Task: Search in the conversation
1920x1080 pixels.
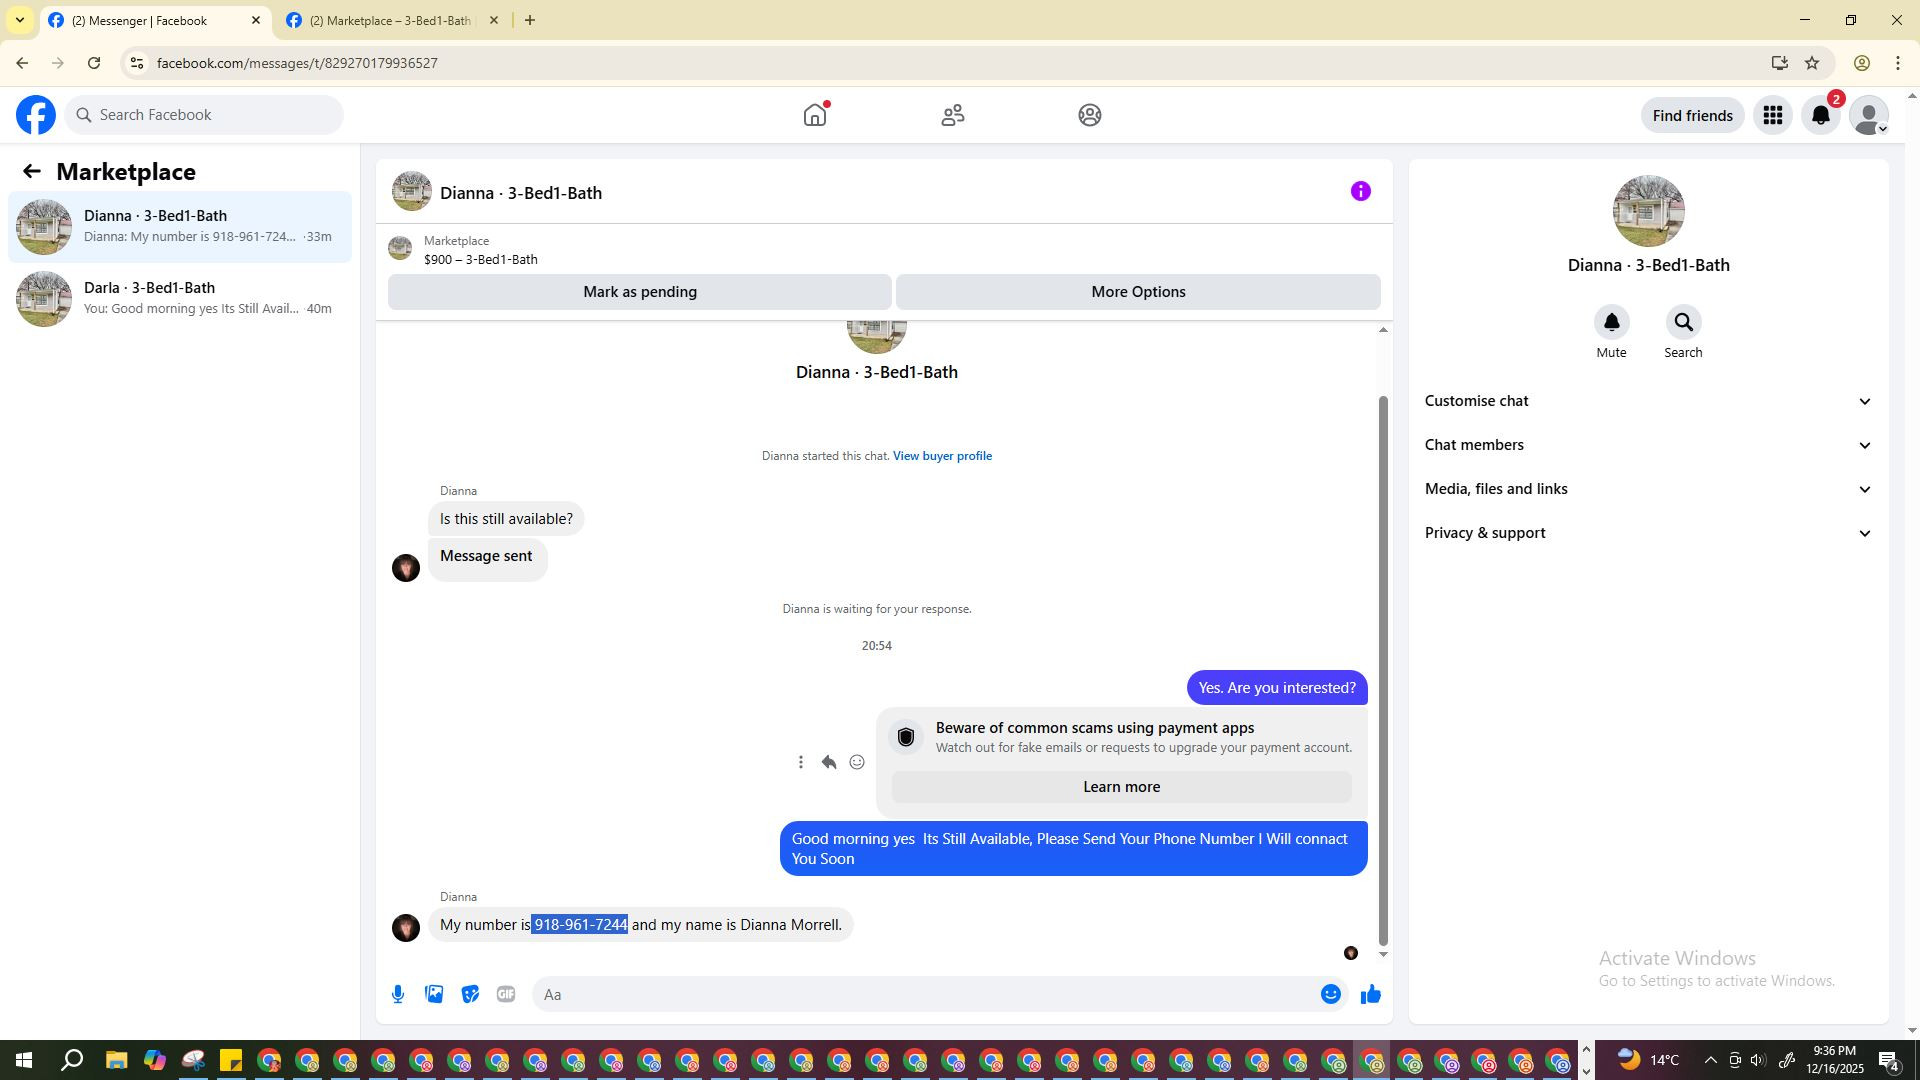Action: coord(1683,322)
